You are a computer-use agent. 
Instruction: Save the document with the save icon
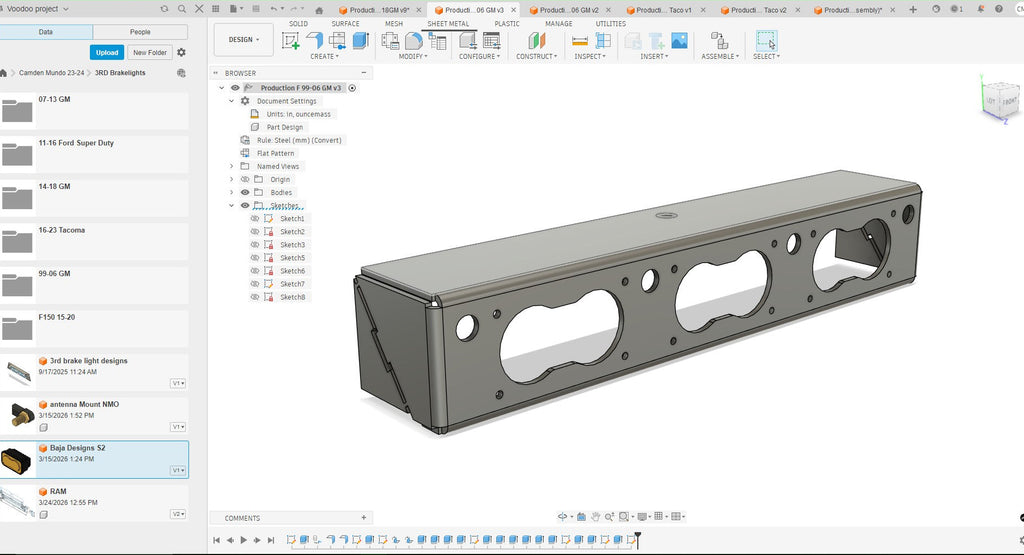[x=256, y=9]
